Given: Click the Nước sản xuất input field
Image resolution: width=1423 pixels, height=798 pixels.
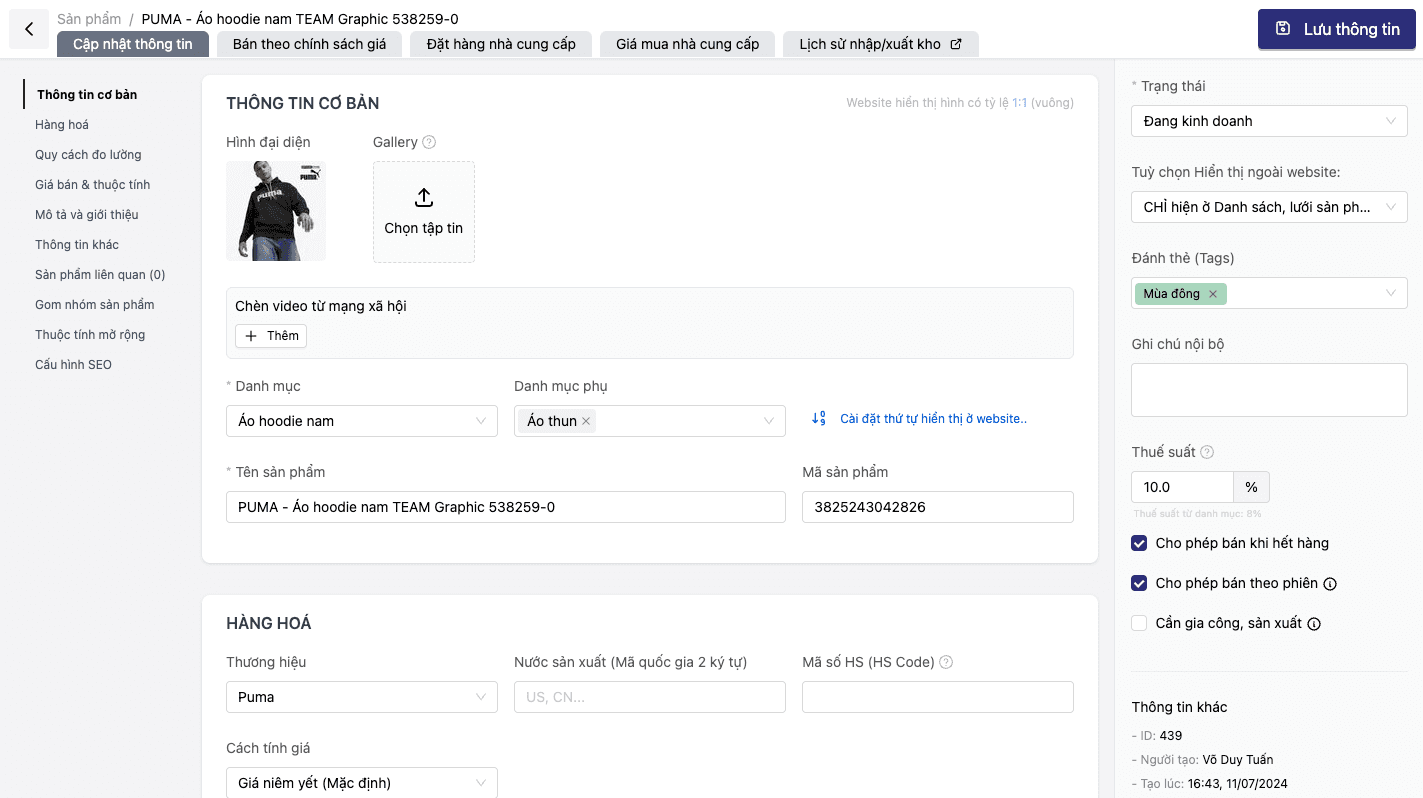Looking at the screenshot, I should 650,697.
